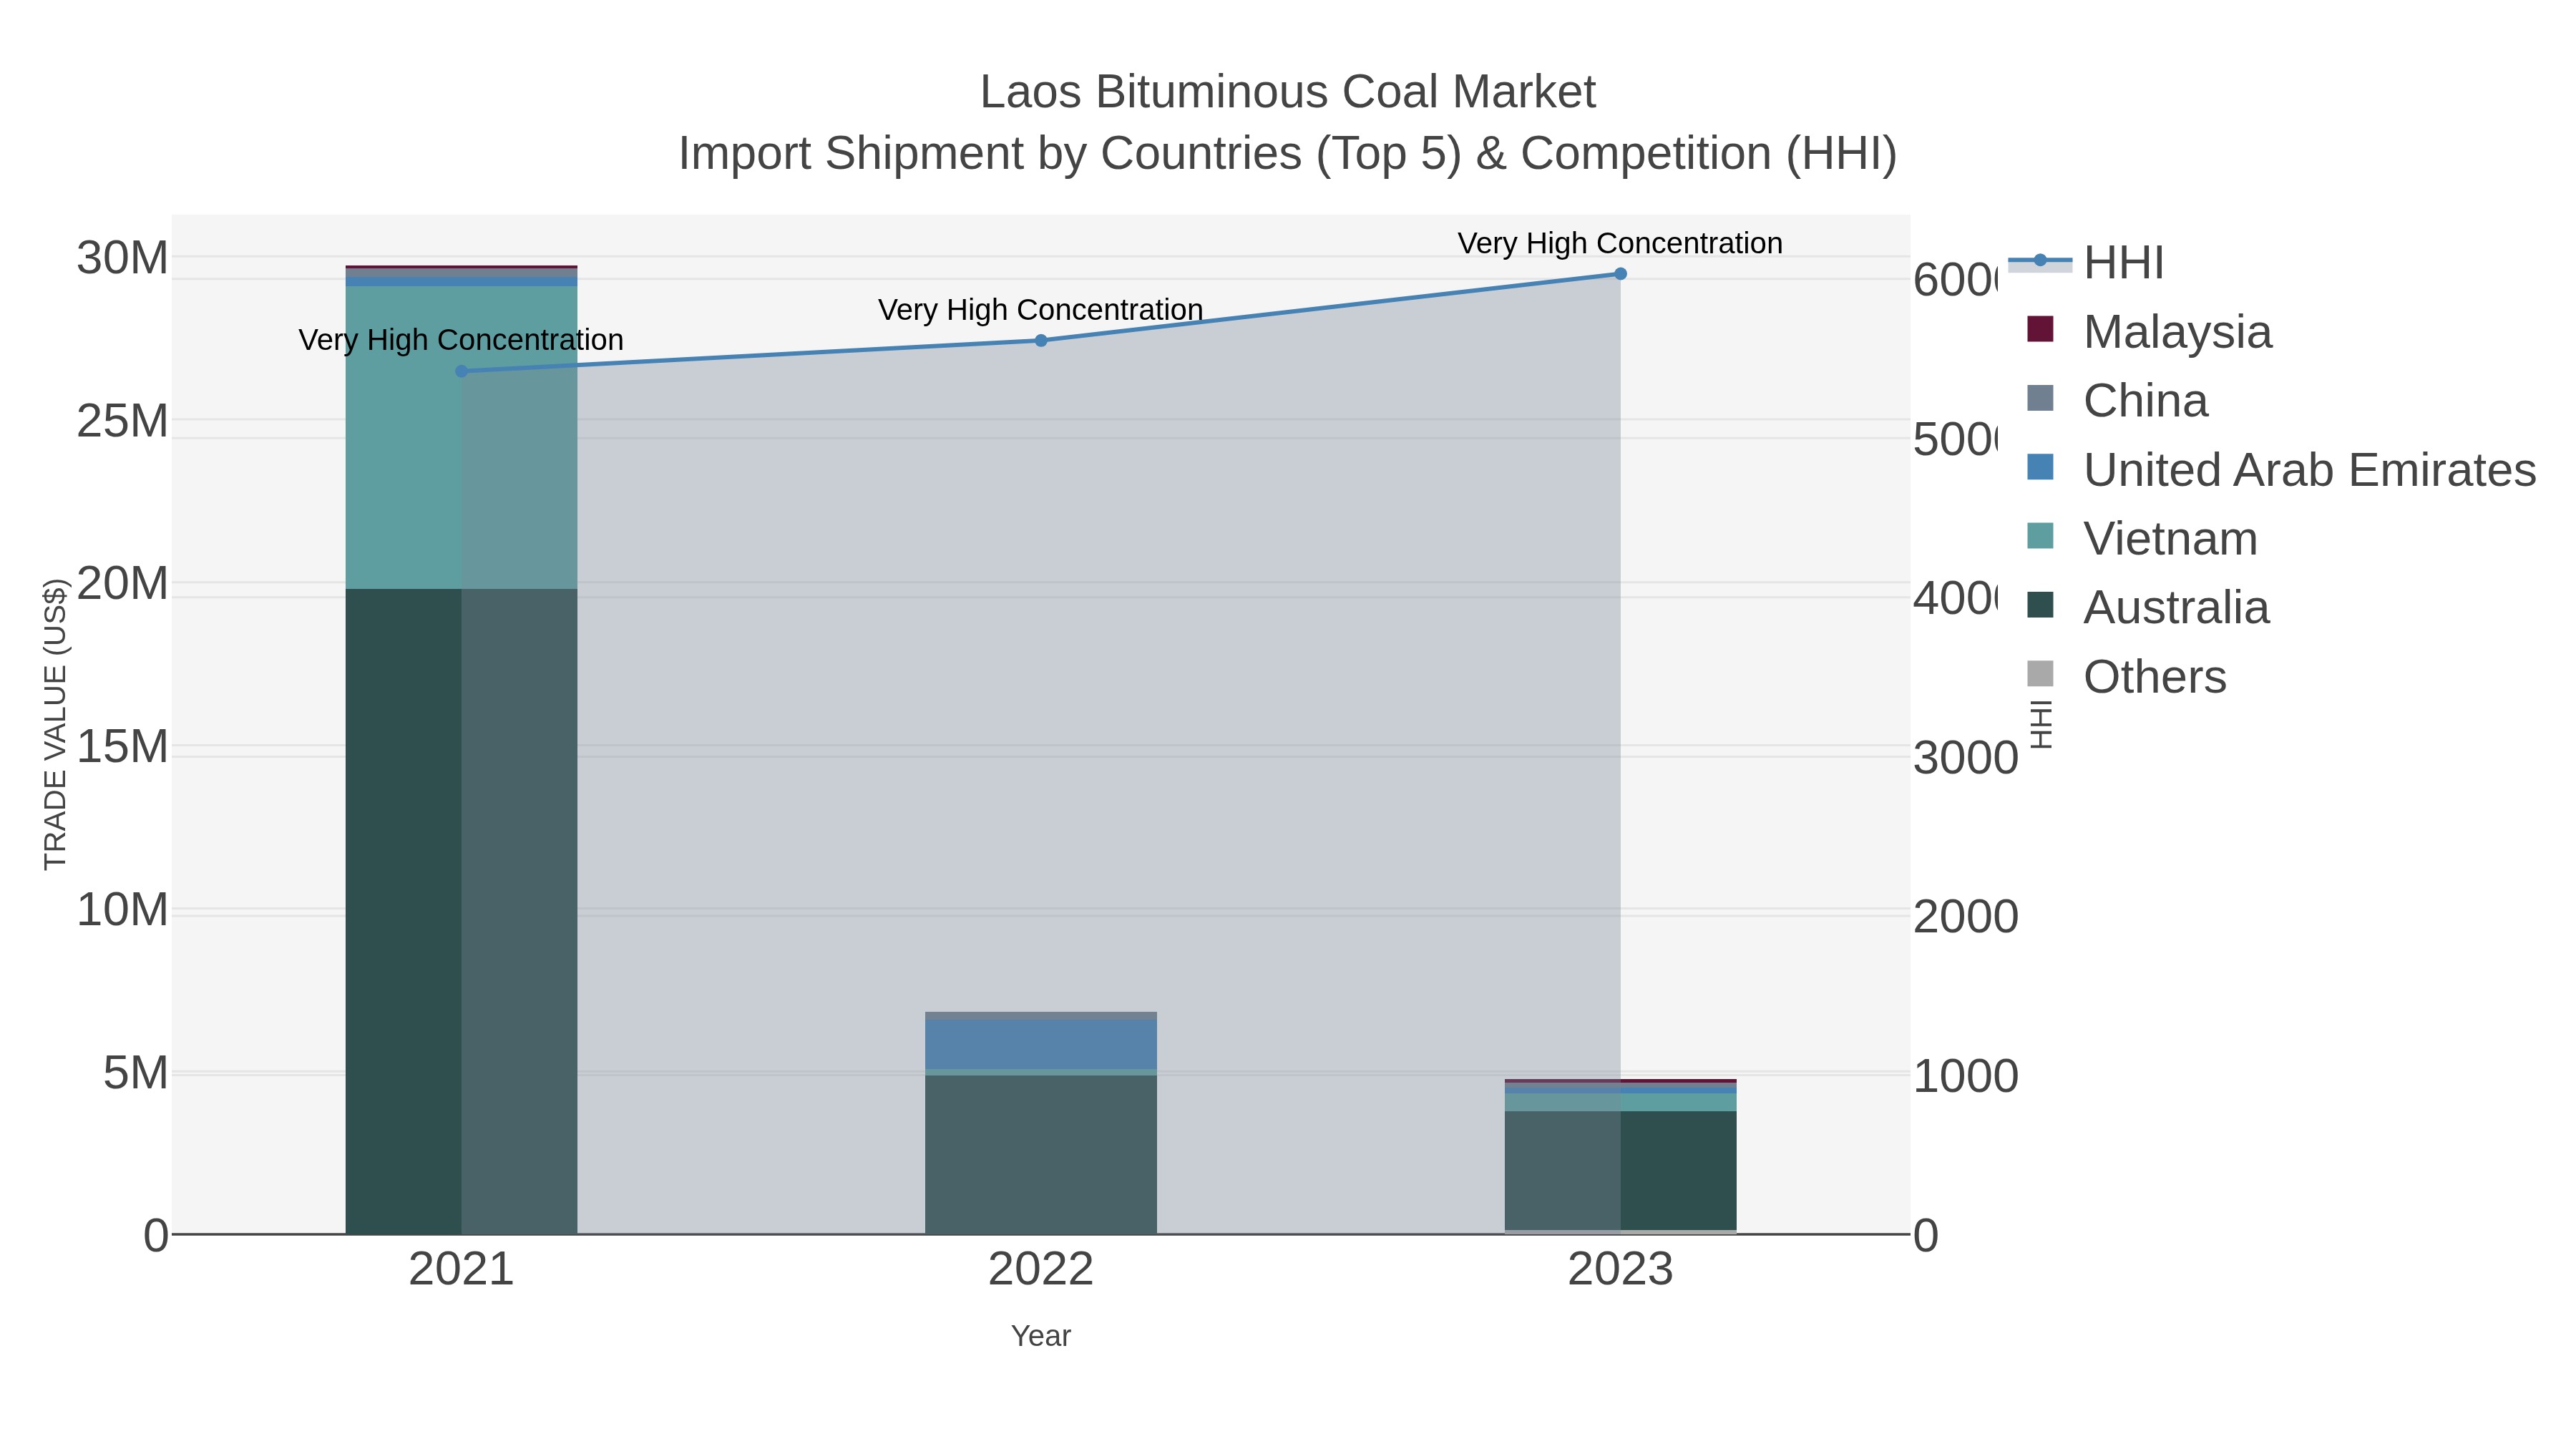Click the Australia segment of 2021 bar
Image resolution: width=2576 pixels, height=1449 pixels.
pos(461,911)
